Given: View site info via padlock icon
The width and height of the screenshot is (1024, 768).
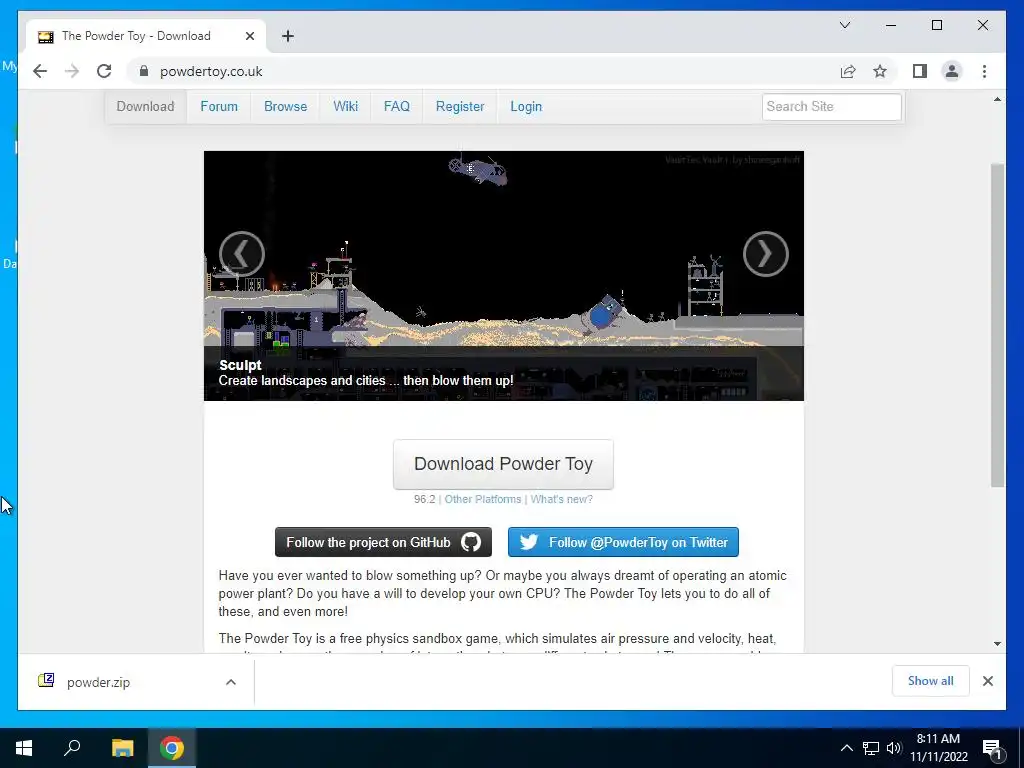Looking at the screenshot, I should click(x=144, y=71).
